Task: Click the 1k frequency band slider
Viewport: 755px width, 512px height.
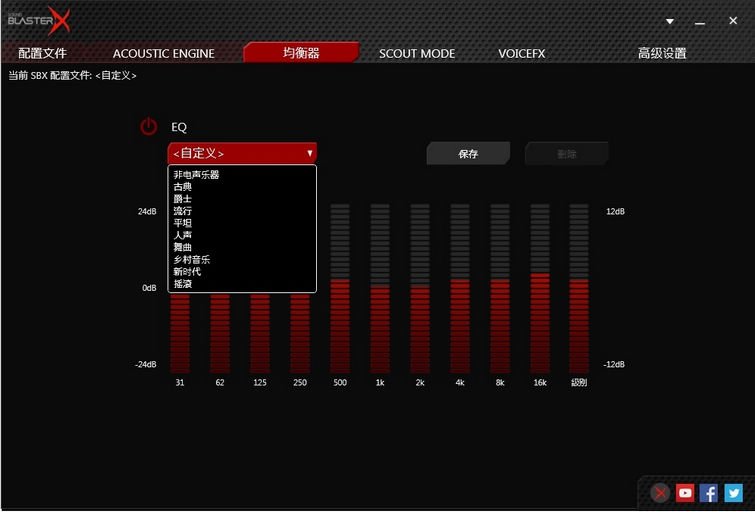Action: point(380,288)
